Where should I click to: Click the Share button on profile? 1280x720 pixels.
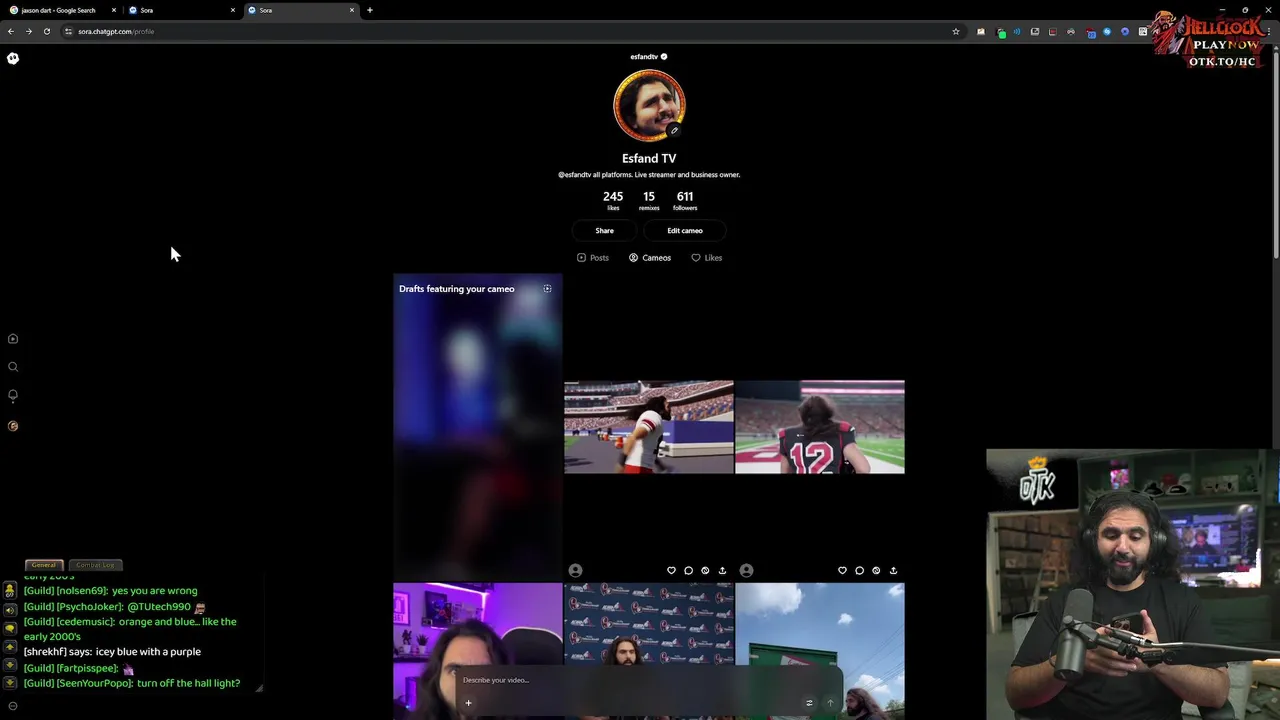(605, 231)
